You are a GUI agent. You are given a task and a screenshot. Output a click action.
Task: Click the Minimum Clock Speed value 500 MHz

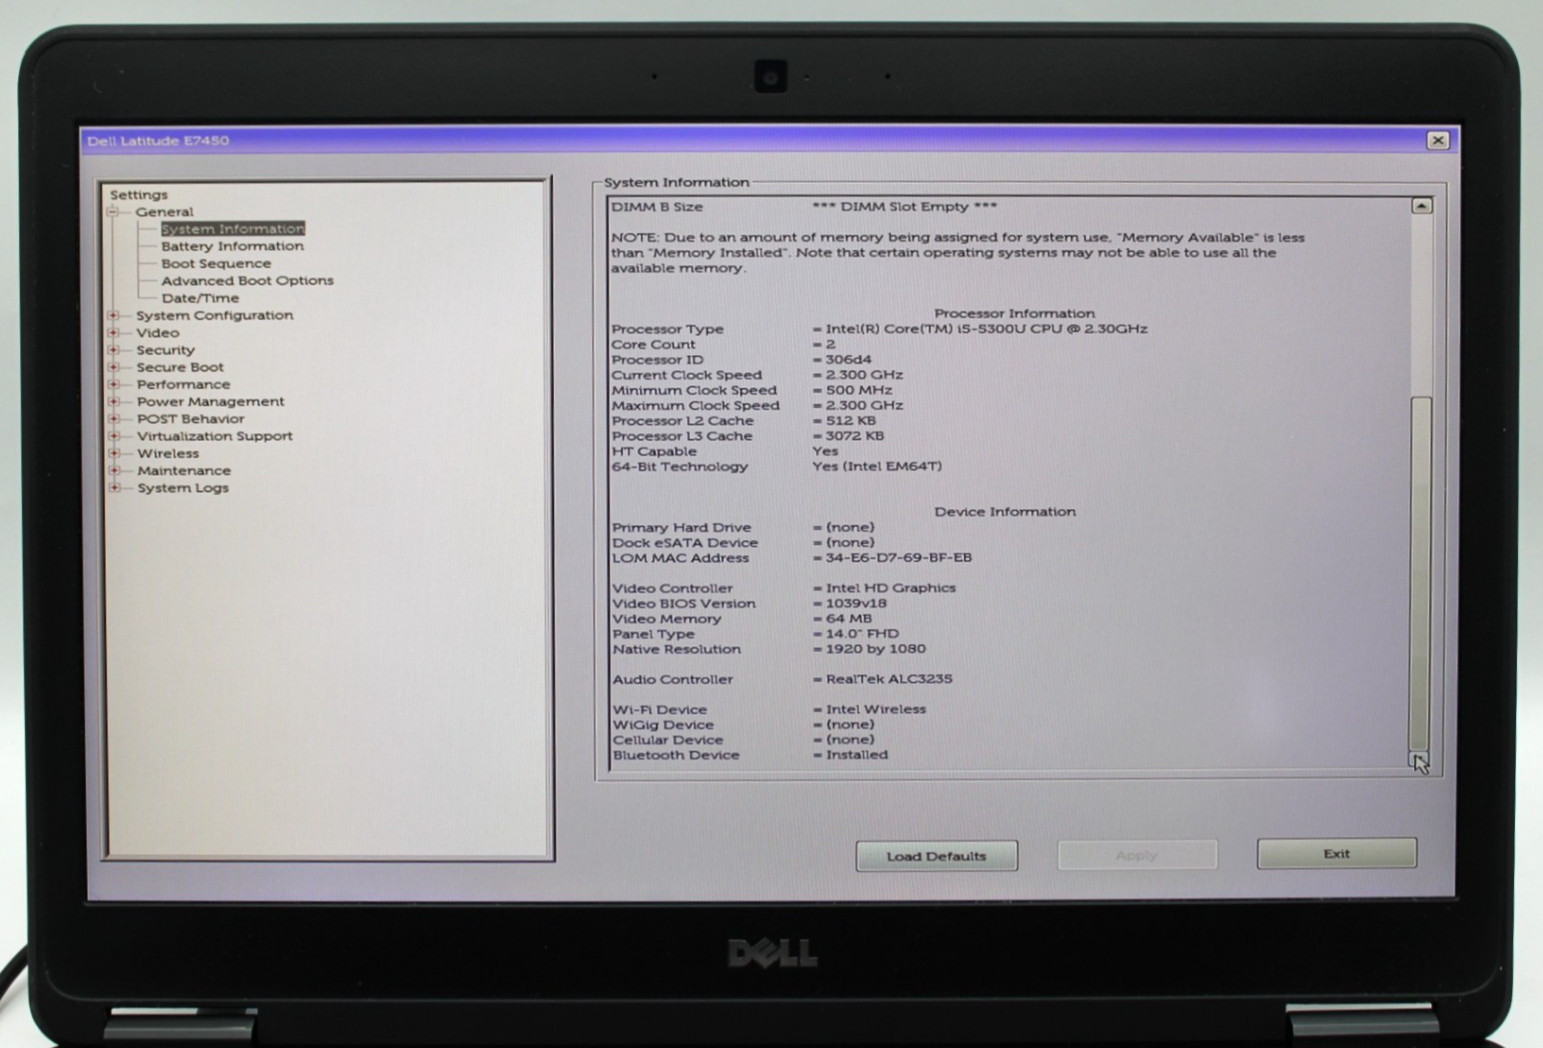tap(859, 391)
